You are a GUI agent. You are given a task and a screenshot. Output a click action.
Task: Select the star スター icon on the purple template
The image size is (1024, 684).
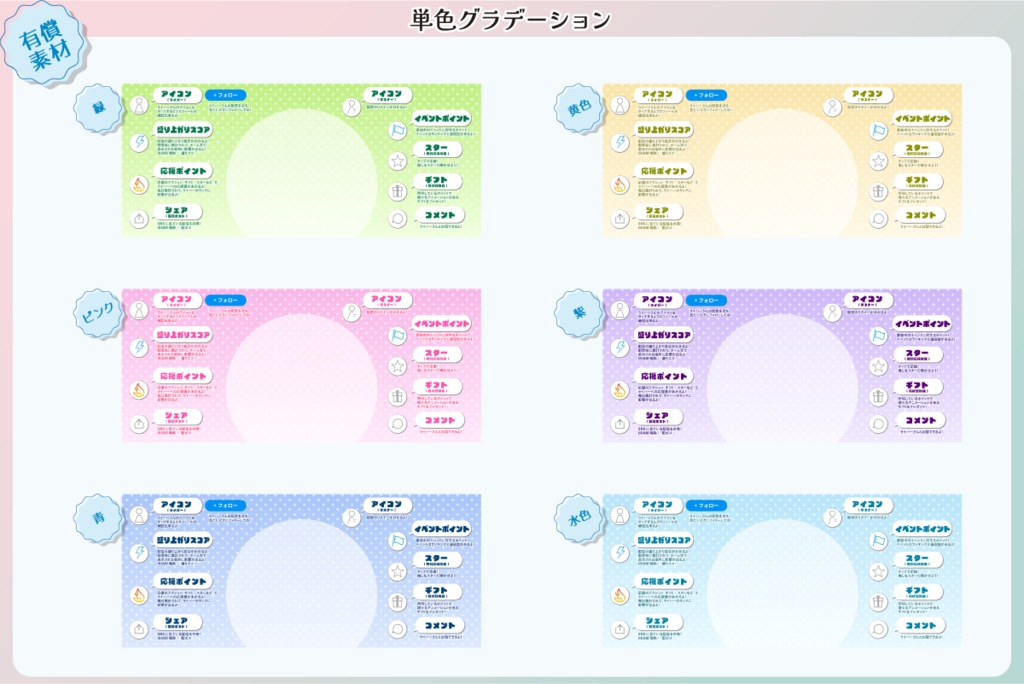pos(877,366)
